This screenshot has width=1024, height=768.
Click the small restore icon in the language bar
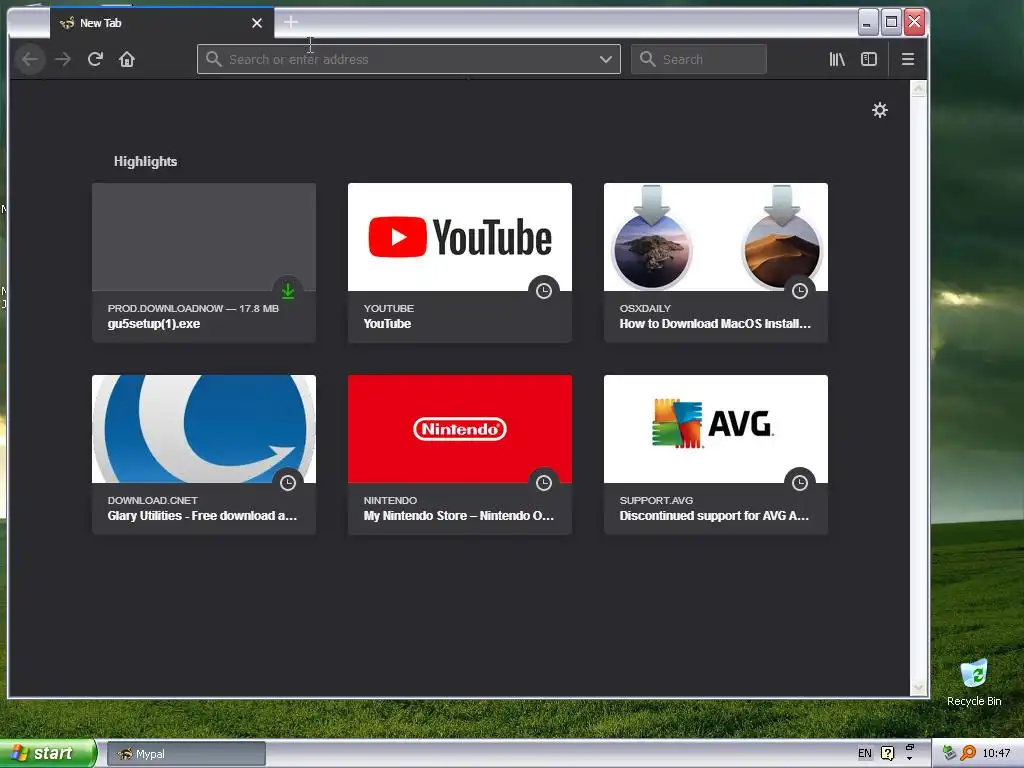(x=910, y=748)
